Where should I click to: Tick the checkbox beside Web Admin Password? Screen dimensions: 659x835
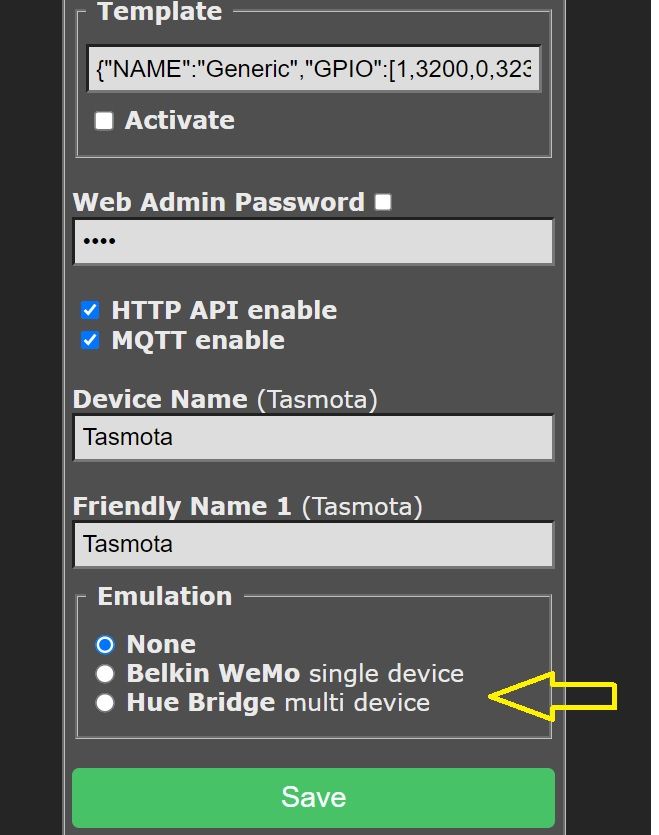point(383,202)
